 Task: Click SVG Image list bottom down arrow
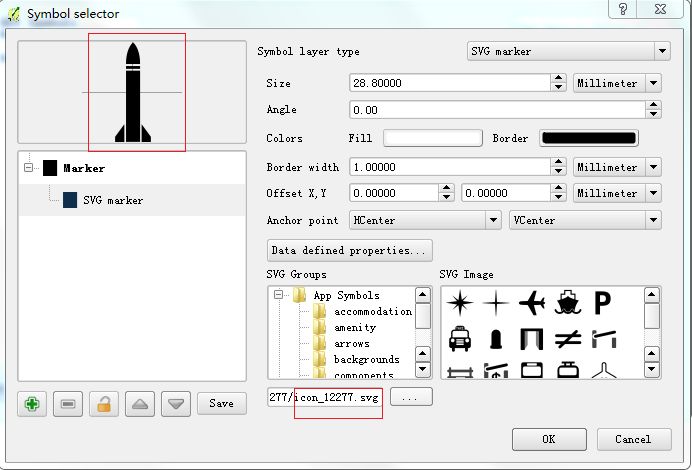pos(652,369)
